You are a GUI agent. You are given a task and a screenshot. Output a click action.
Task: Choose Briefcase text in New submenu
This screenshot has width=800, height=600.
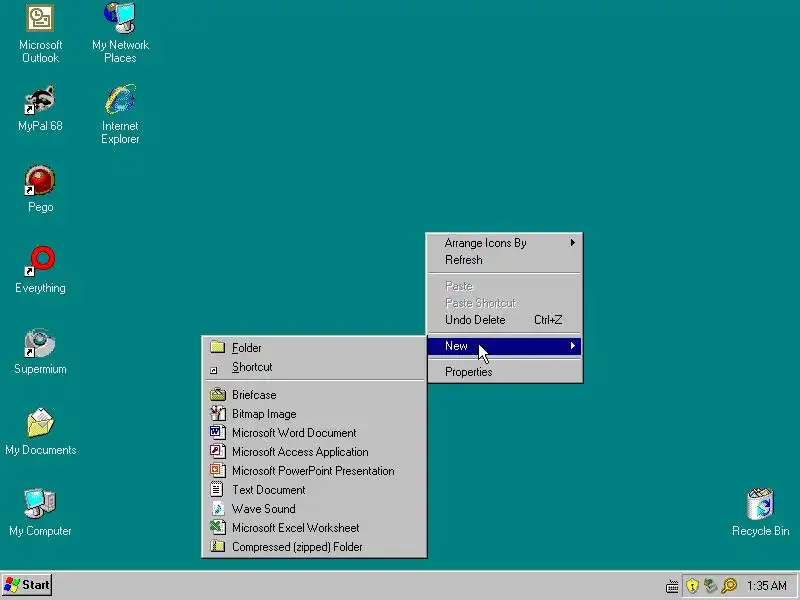tap(254, 395)
